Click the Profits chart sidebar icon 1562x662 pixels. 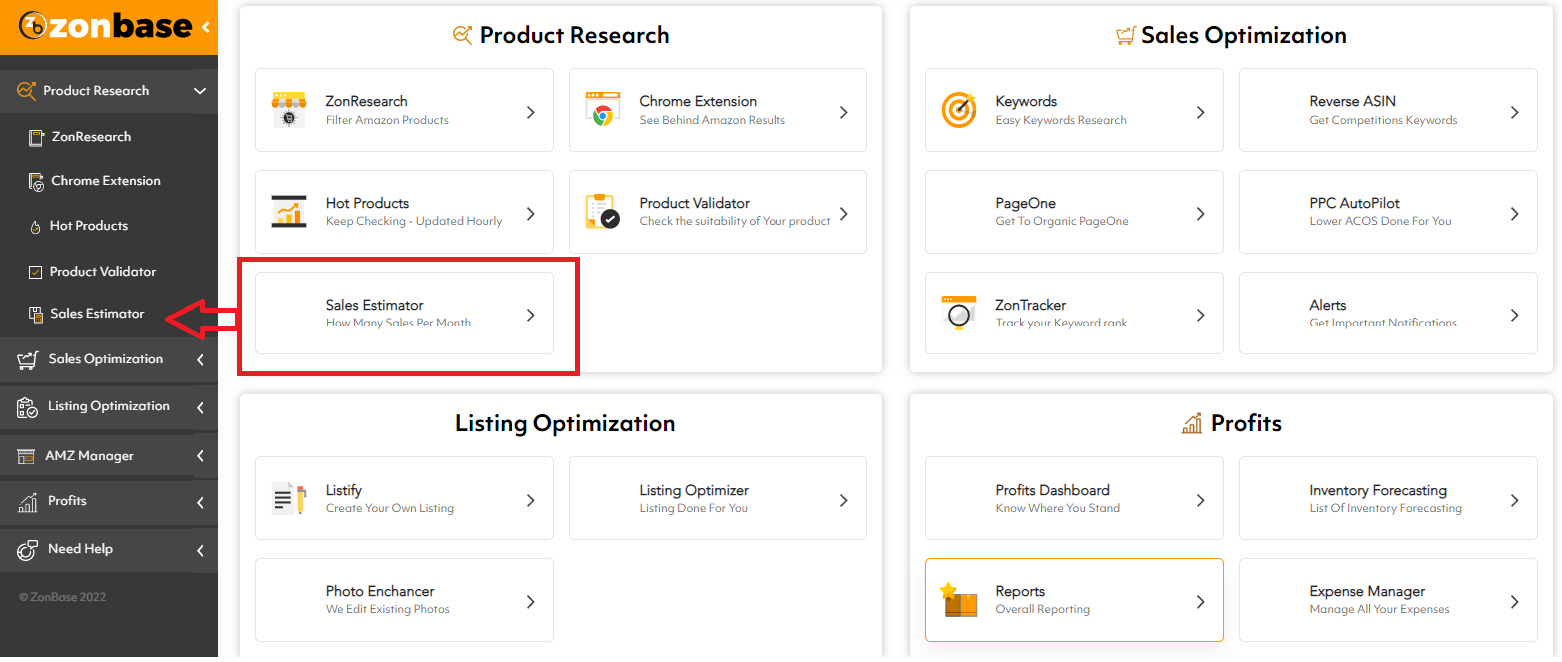28,502
